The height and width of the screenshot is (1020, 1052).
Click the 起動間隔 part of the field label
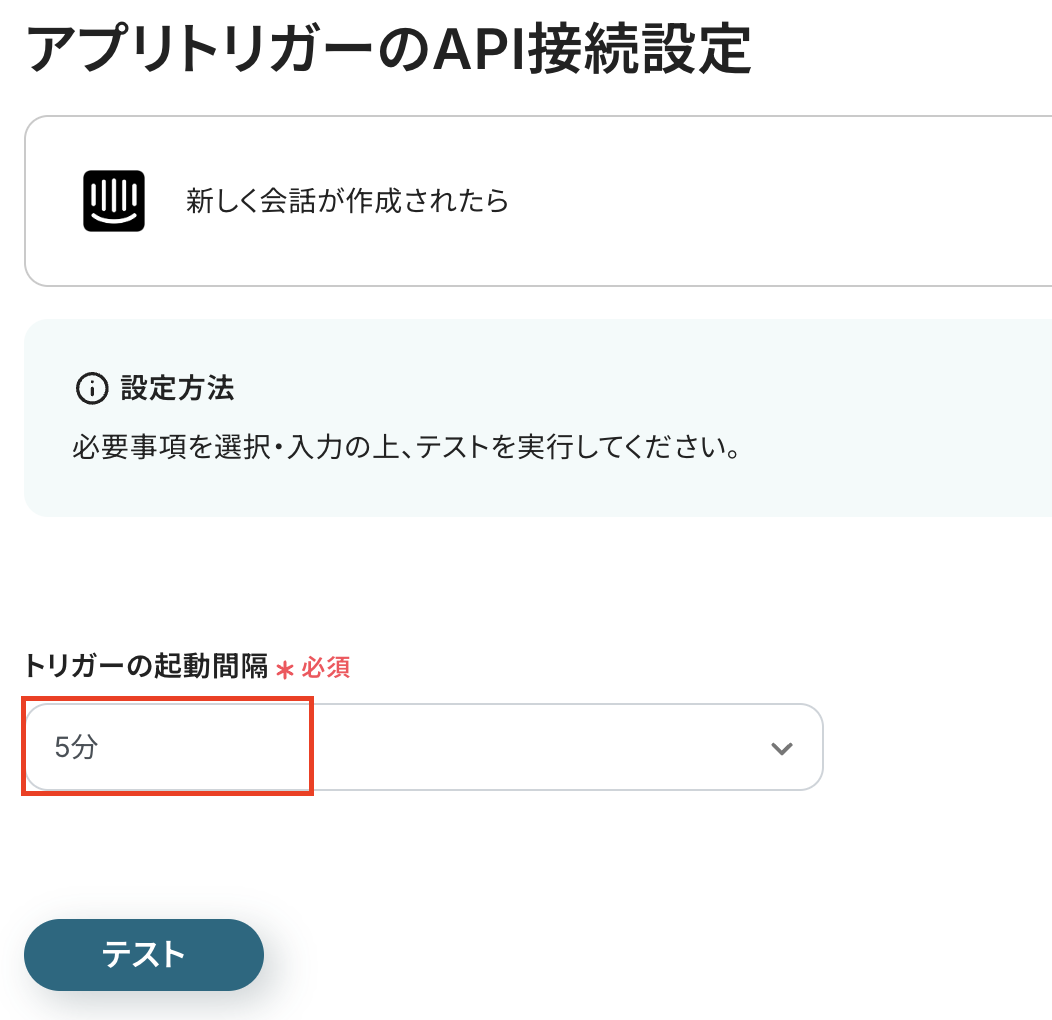209,668
